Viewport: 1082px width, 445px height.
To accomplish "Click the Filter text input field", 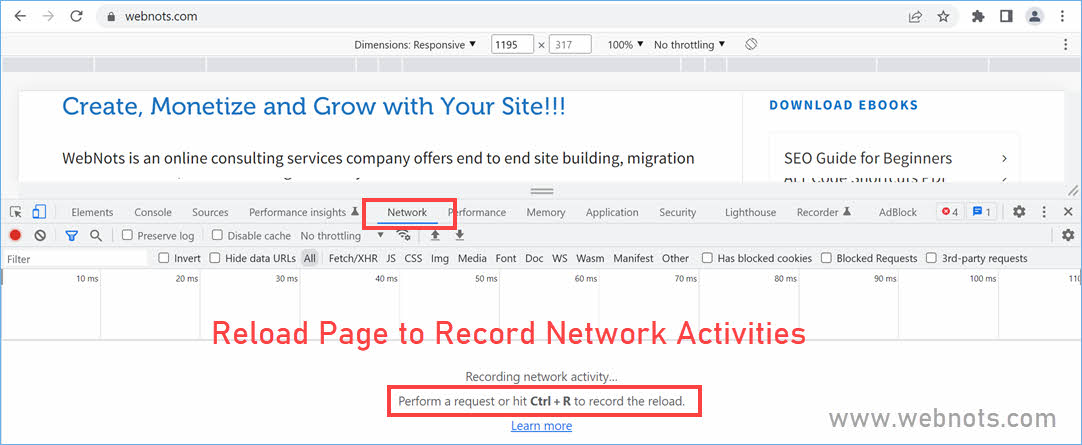I will click(75, 258).
